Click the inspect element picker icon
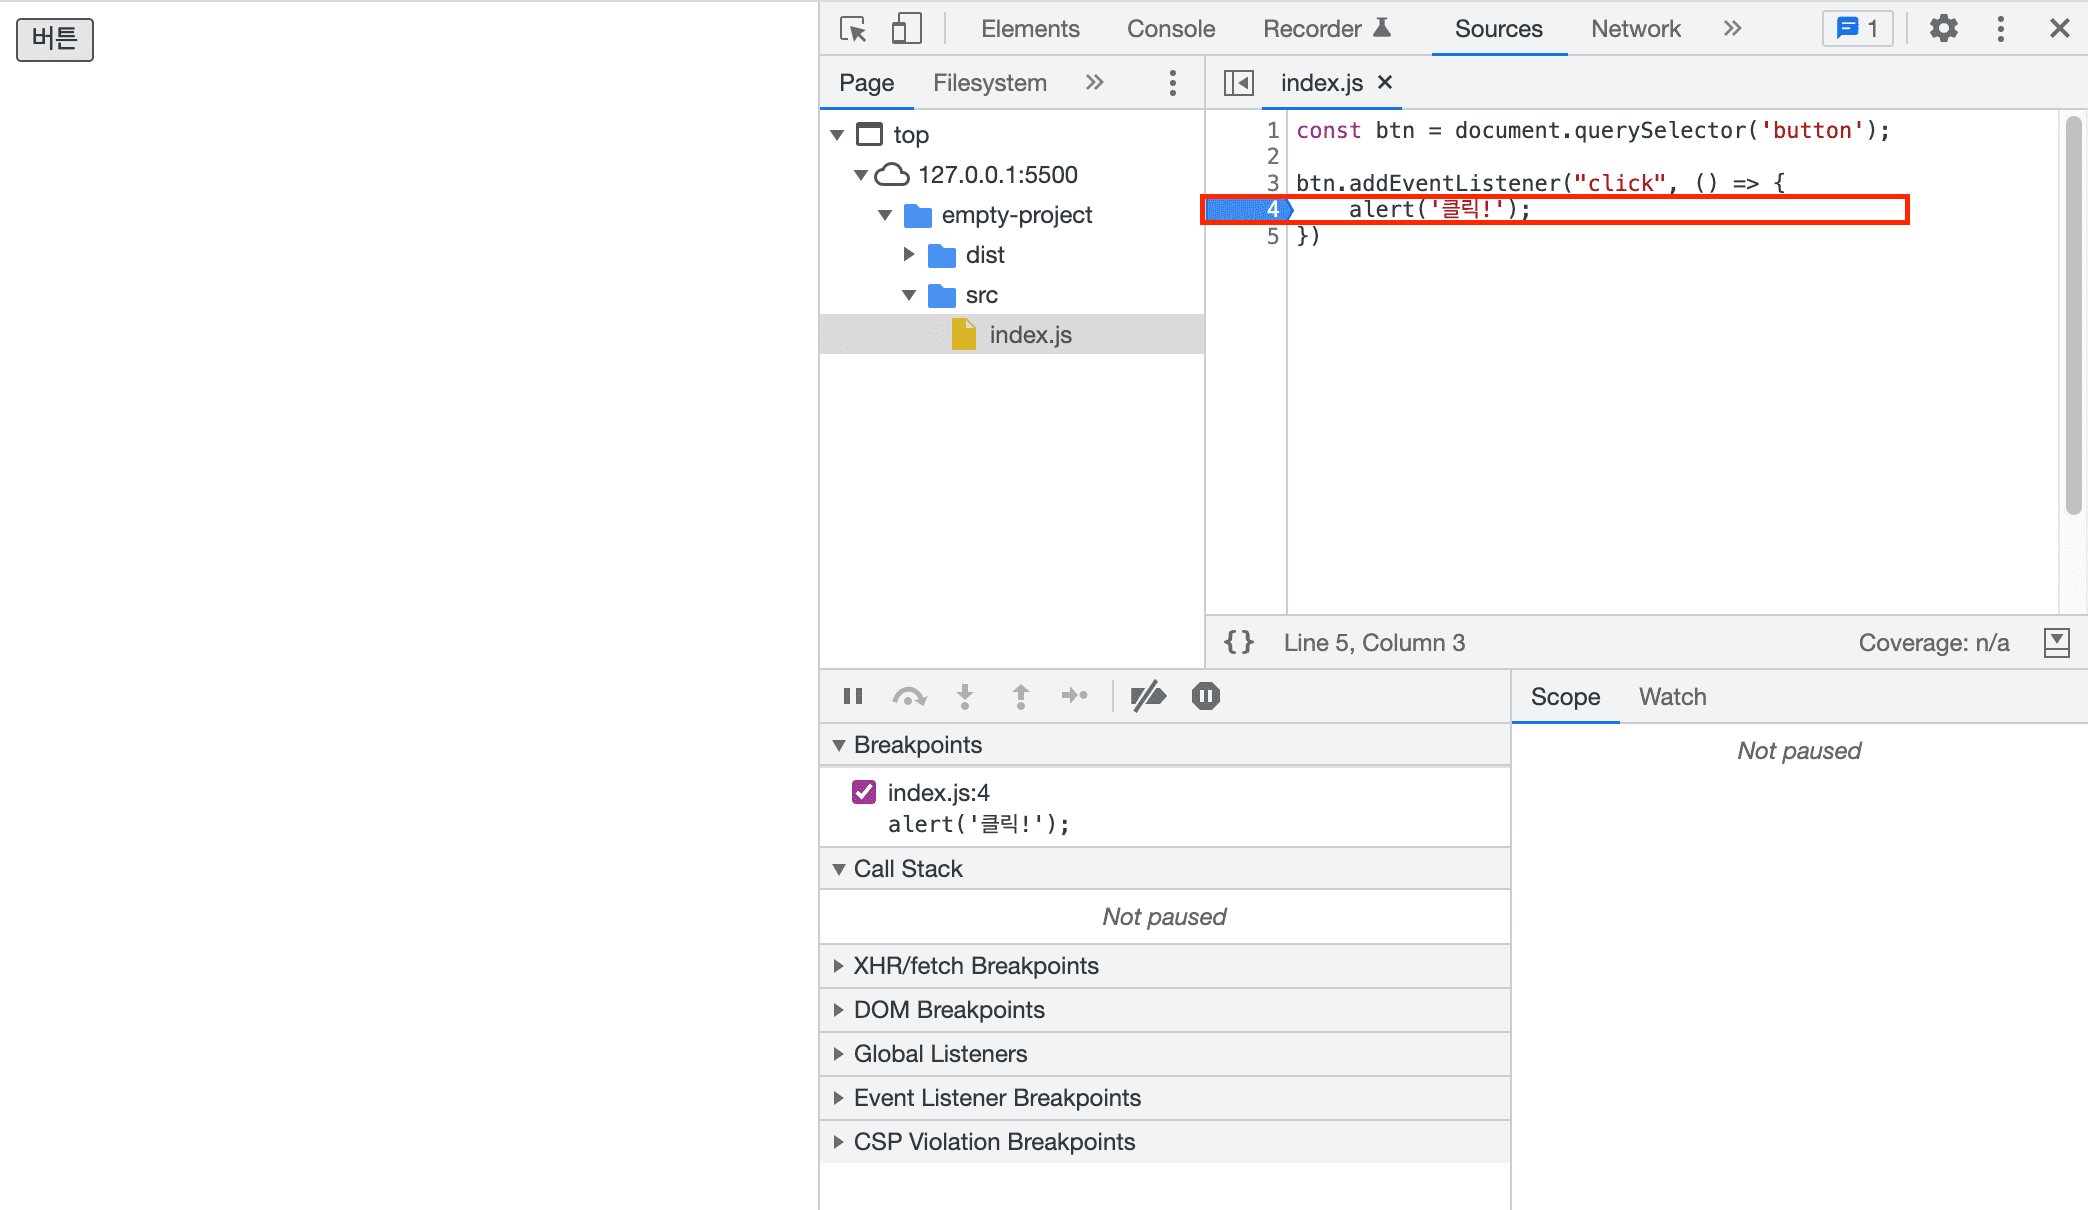 [x=853, y=29]
